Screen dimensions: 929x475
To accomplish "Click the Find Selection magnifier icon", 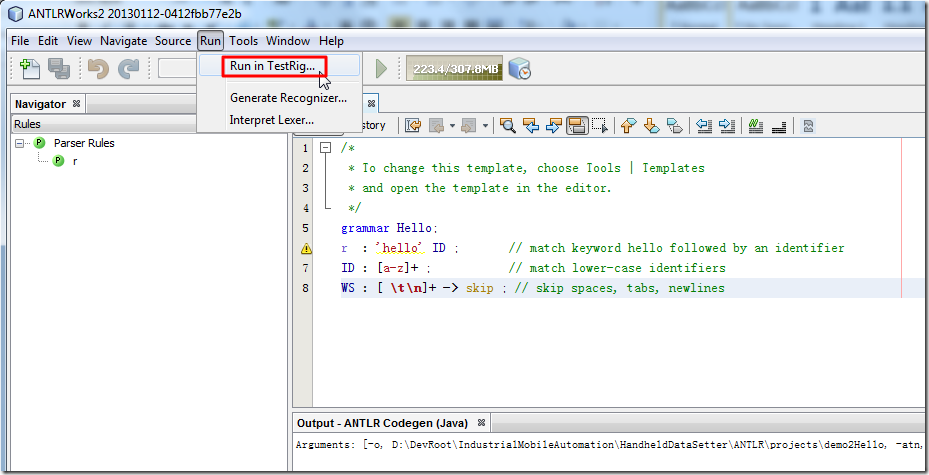I will [x=508, y=125].
